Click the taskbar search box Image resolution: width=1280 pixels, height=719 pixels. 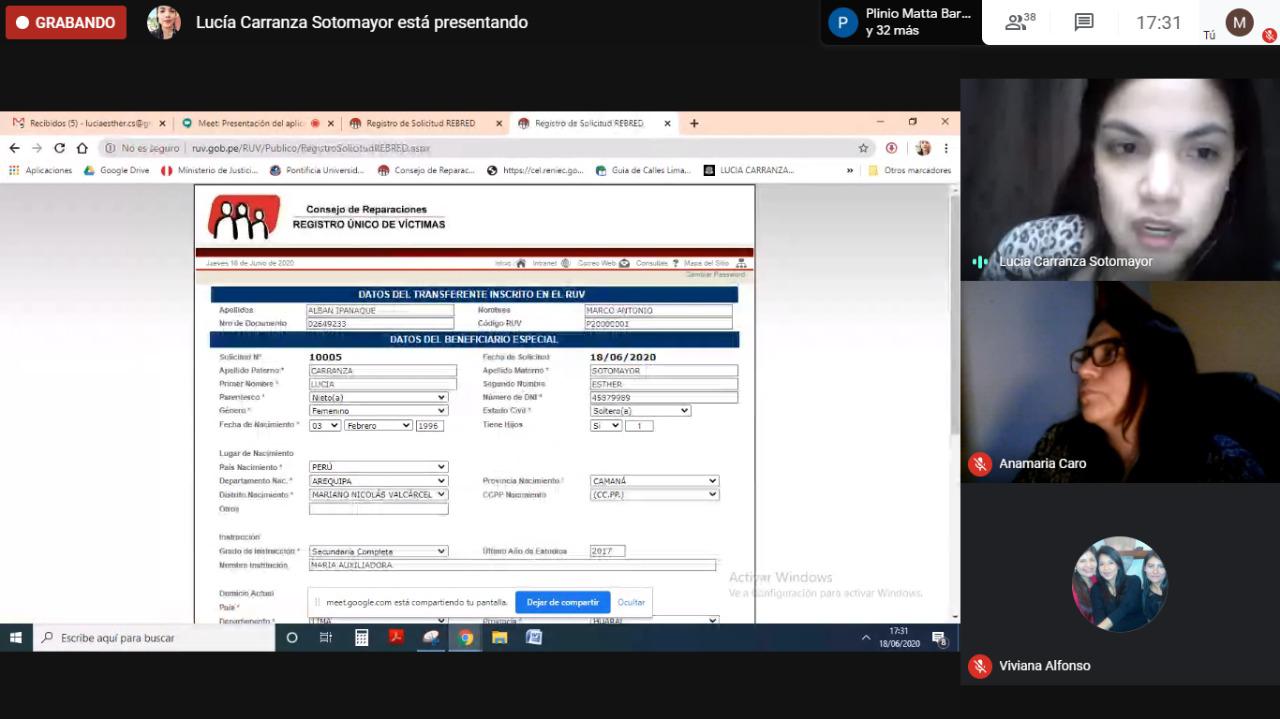pos(155,637)
